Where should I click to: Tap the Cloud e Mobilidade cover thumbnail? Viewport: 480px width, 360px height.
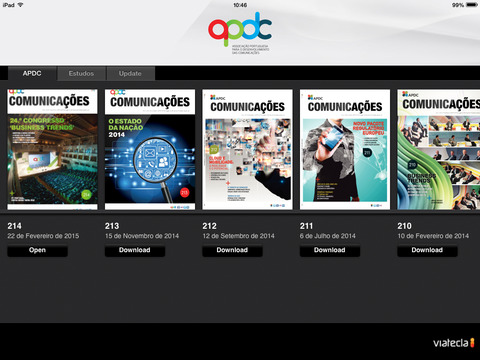coord(247,149)
